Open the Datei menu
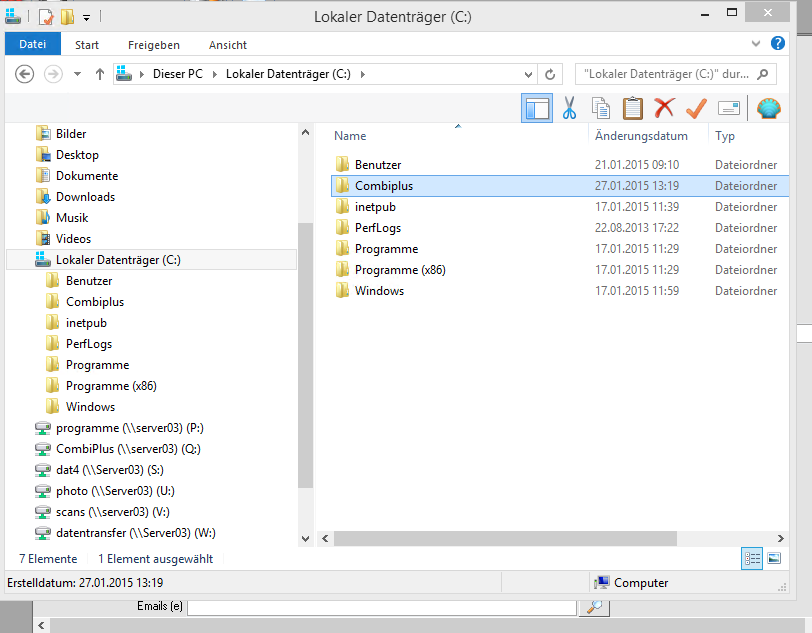 33,45
